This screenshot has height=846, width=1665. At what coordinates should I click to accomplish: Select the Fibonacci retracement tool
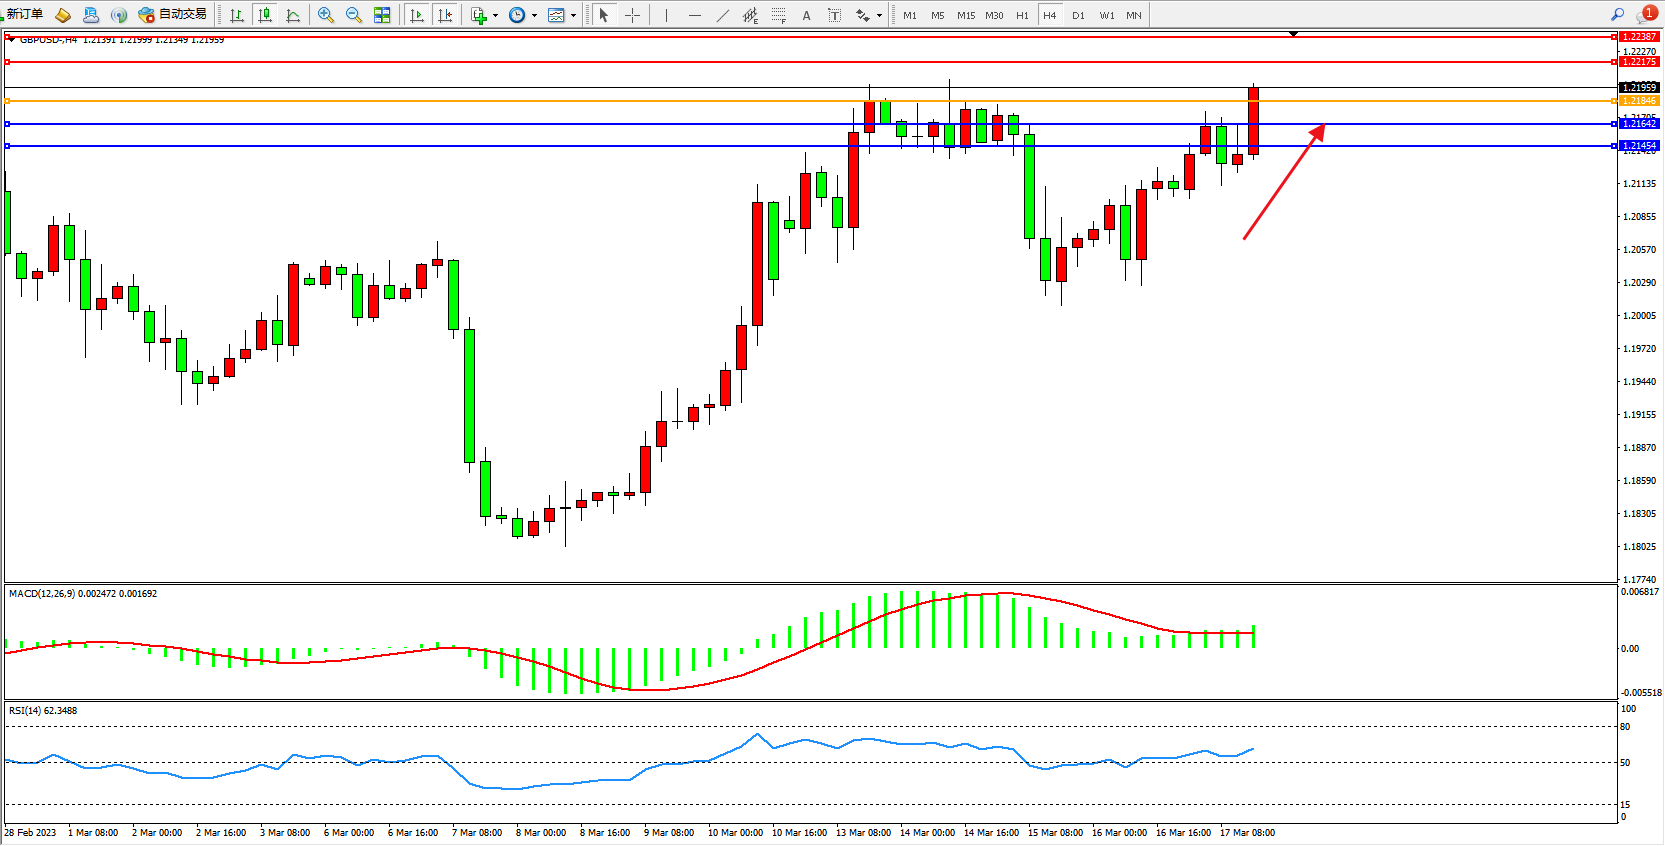tap(779, 15)
